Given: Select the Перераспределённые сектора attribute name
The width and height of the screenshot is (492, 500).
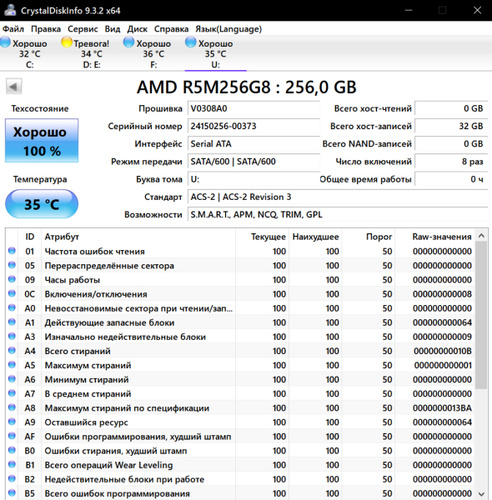Looking at the screenshot, I should coord(109,265).
